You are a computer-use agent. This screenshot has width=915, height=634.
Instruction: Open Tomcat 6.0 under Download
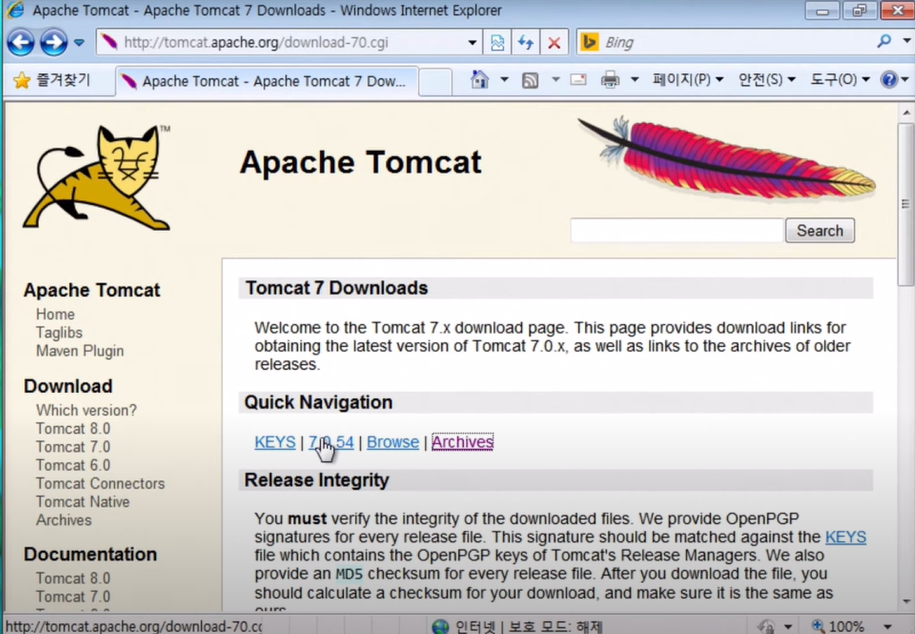(x=73, y=465)
